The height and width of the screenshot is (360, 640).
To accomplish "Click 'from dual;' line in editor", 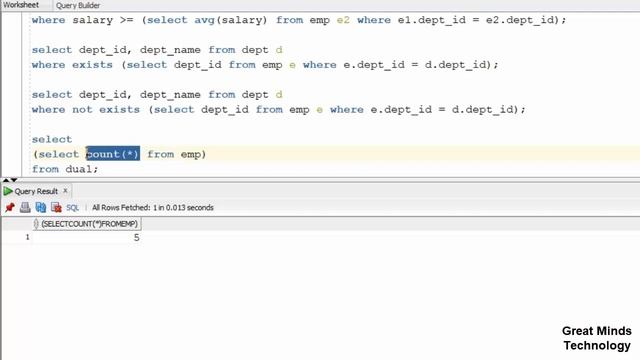I will (65, 169).
